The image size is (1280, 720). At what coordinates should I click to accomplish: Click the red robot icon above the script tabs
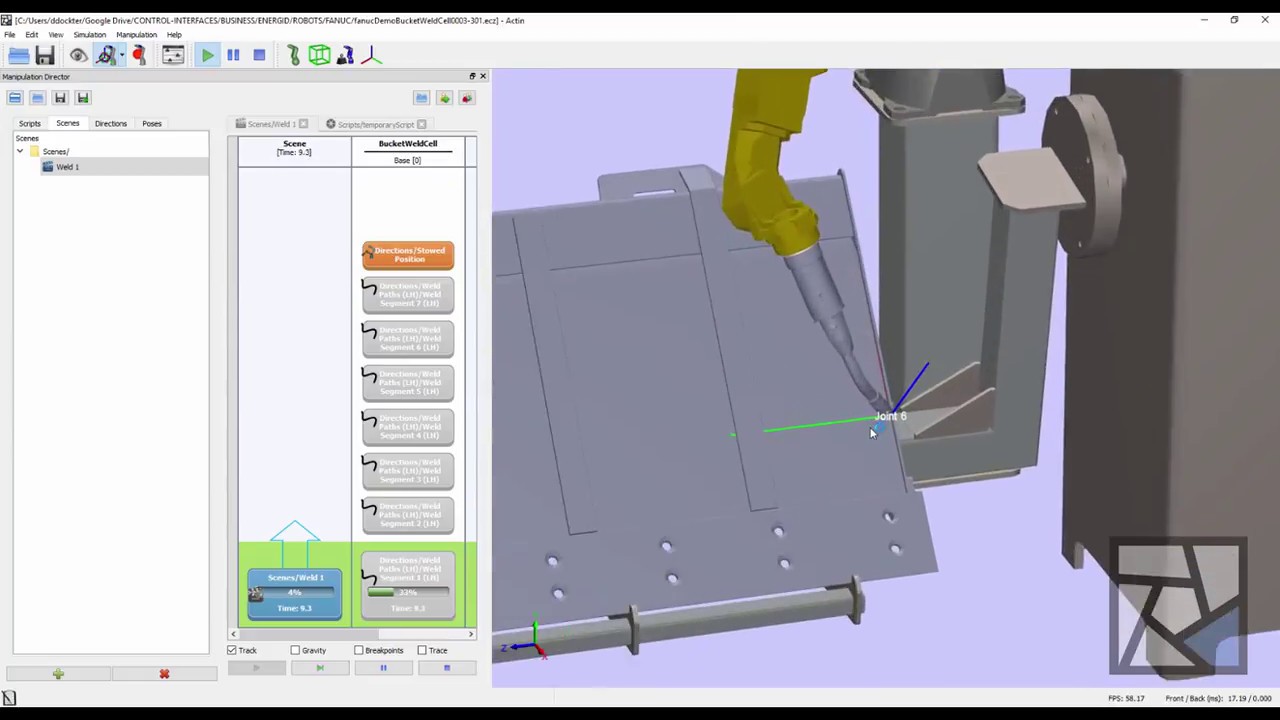pyautogui.click(x=466, y=98)
